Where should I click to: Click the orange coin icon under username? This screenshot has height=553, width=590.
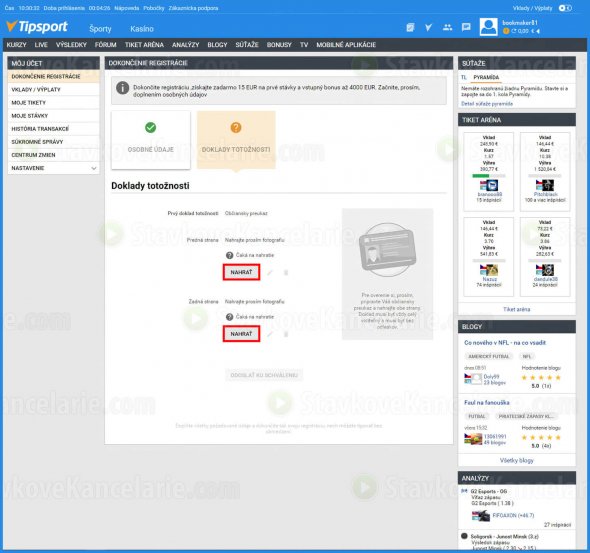(506, 31)
